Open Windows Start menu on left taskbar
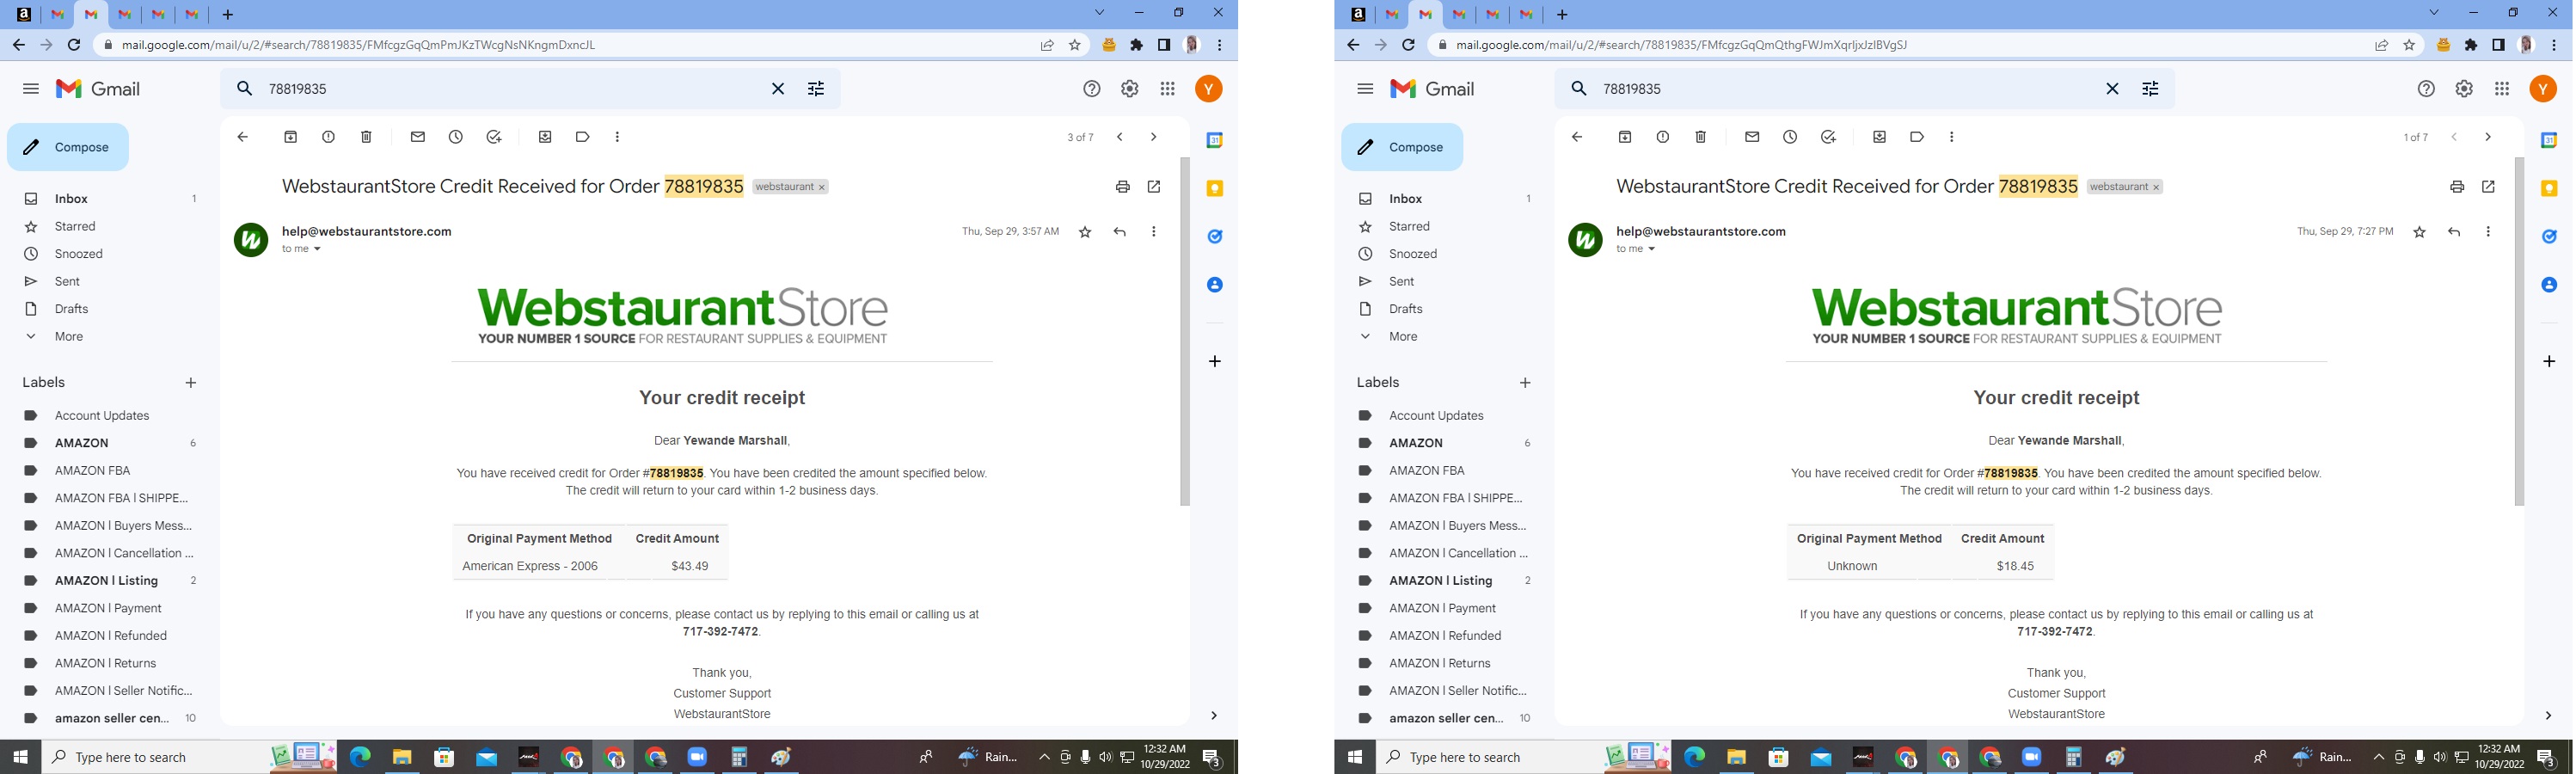Screen dimensions: 2576x774 point(20,757)
